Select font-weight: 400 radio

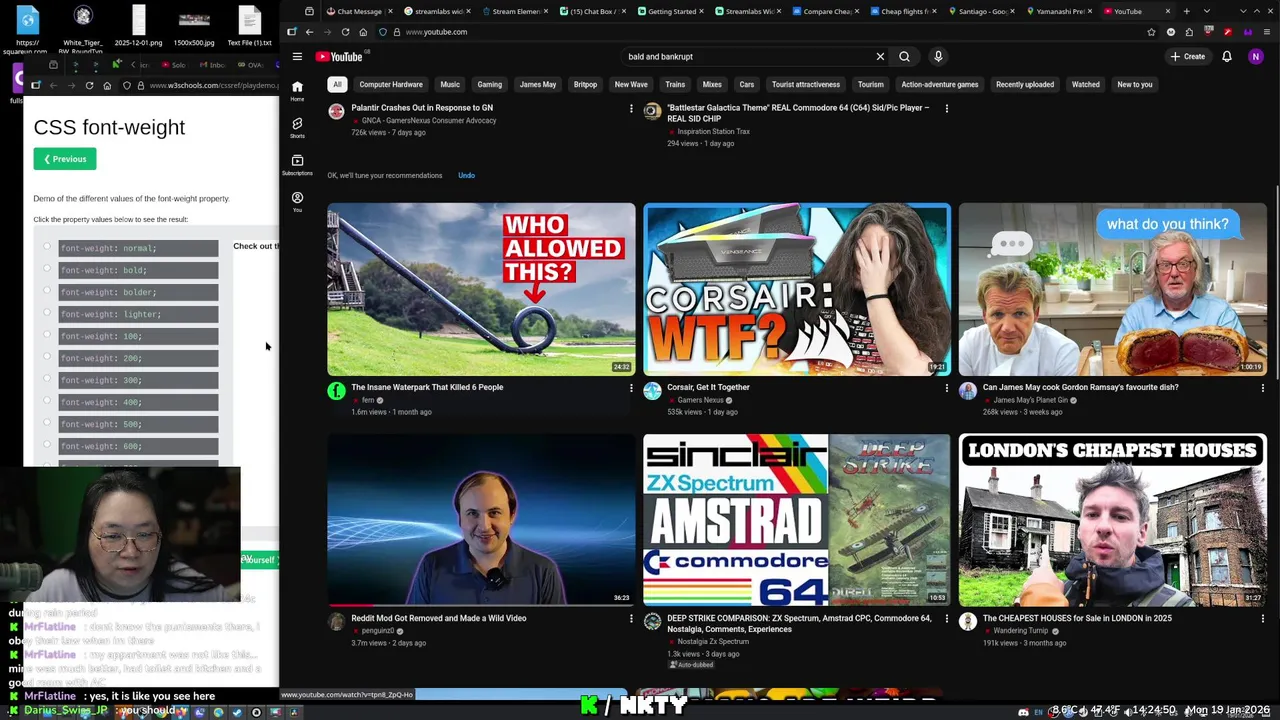tap(46, 401)
